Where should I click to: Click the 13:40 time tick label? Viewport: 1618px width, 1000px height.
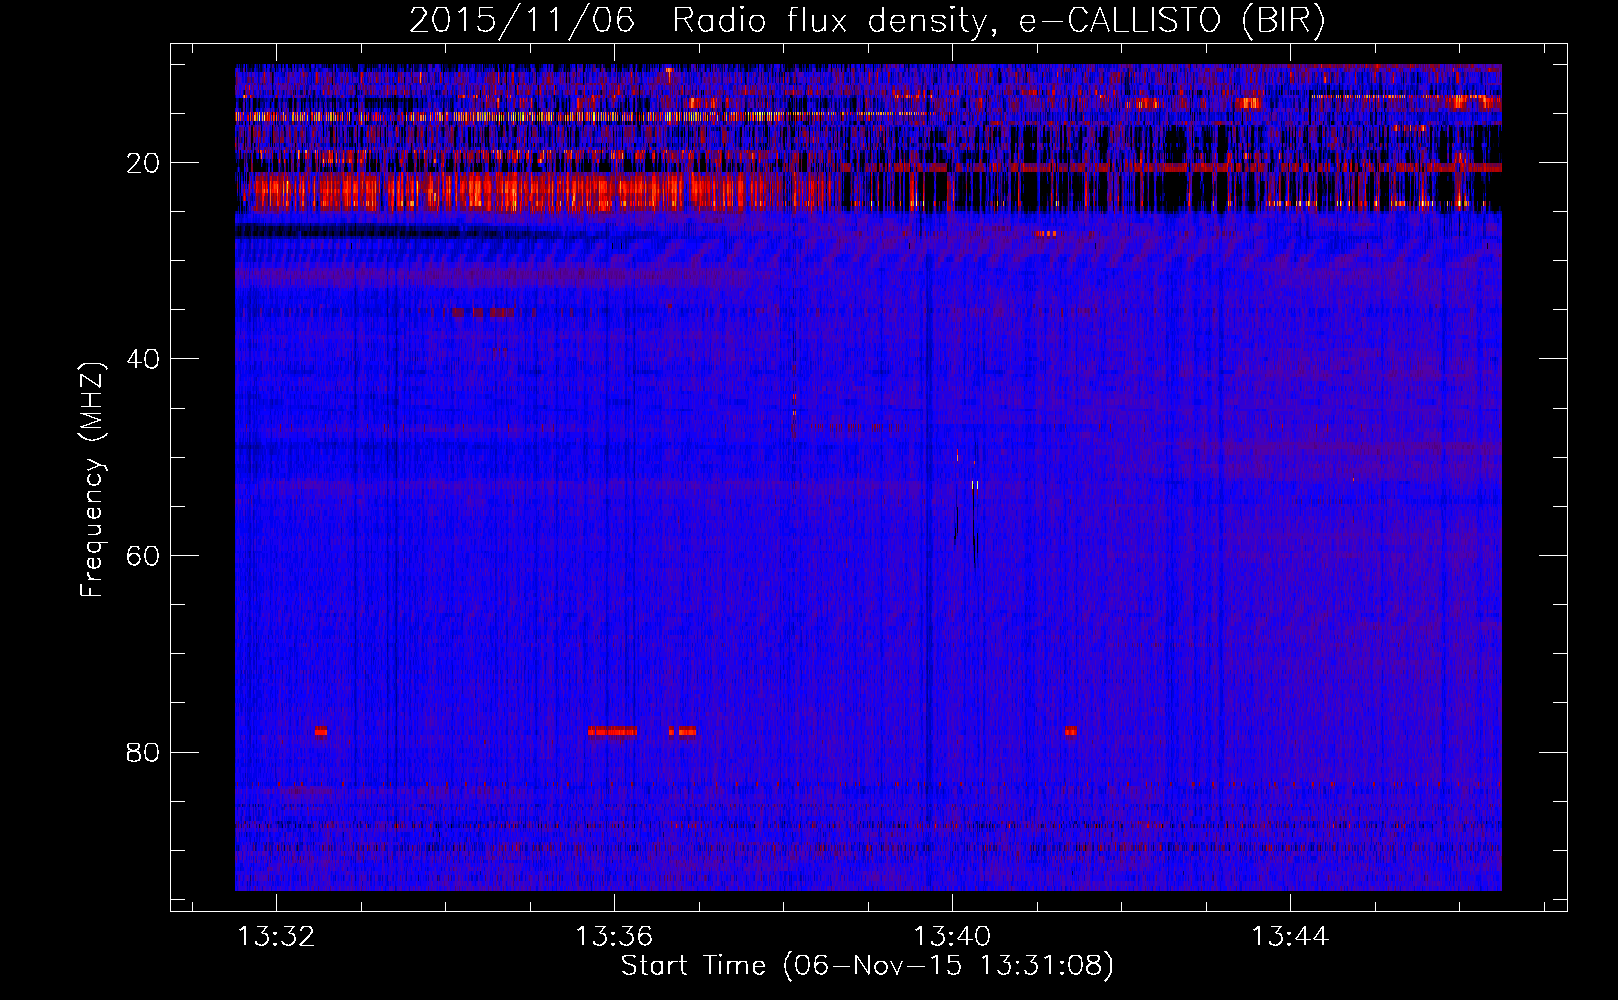[x=952, y=936]
